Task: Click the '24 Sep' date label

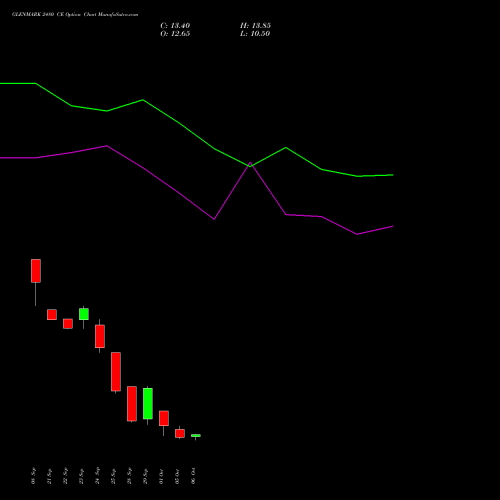Action: tap(97, 476)
